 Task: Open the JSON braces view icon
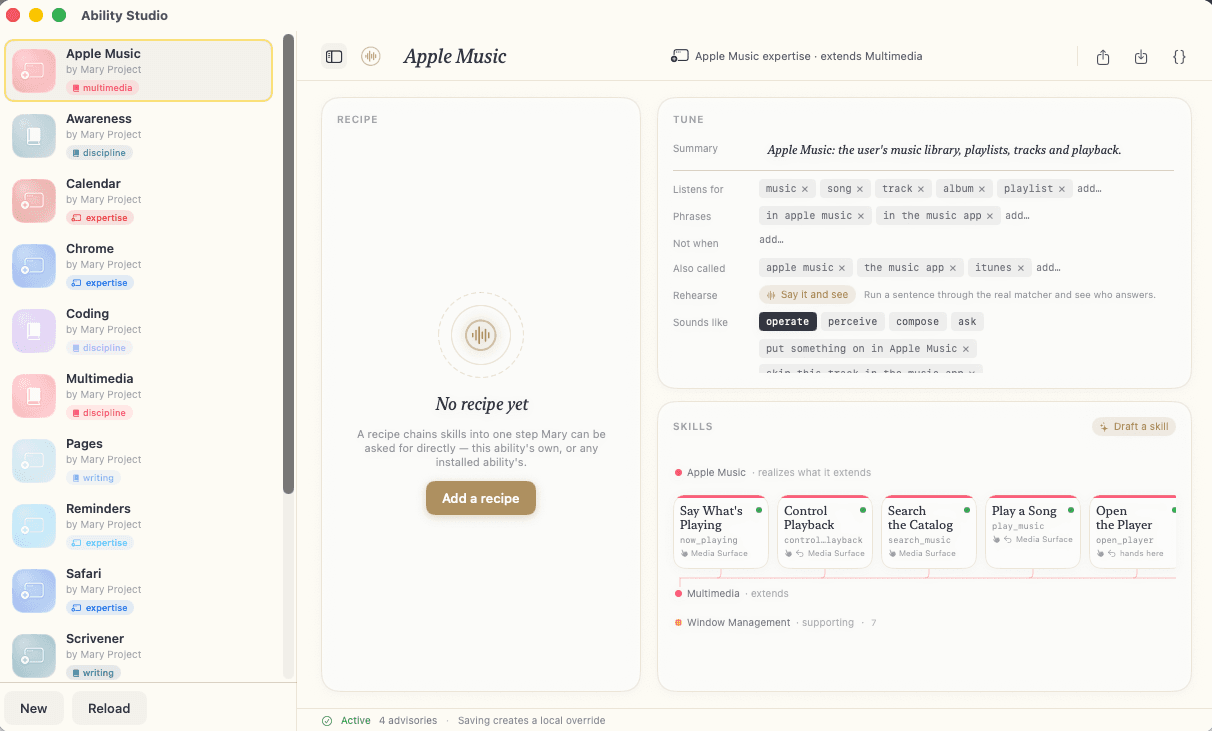tap(1179, 57)
